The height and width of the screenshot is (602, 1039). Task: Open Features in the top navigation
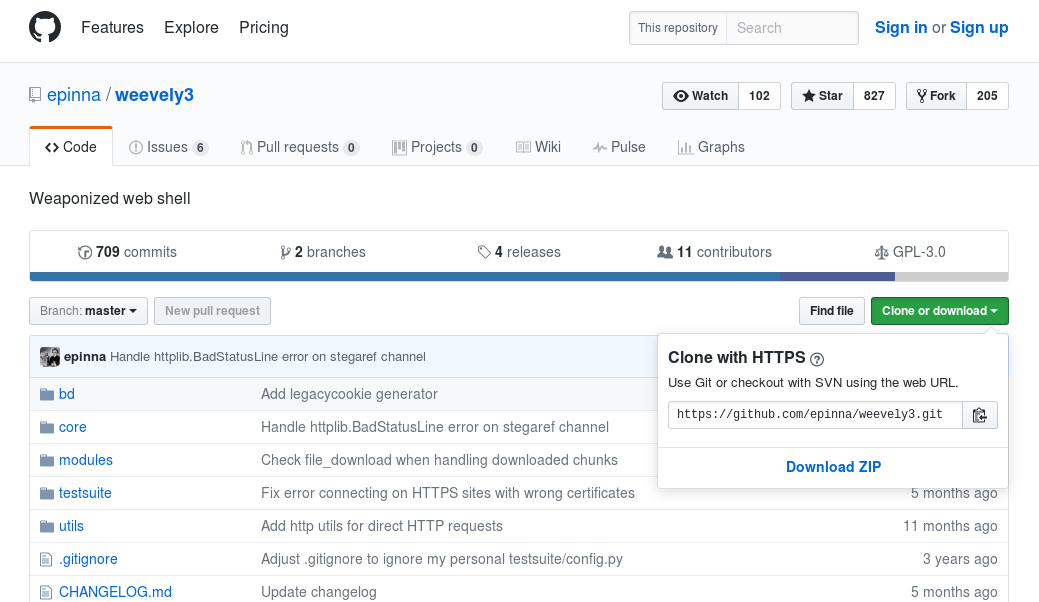pyautogui.click(x=113, y=28)
